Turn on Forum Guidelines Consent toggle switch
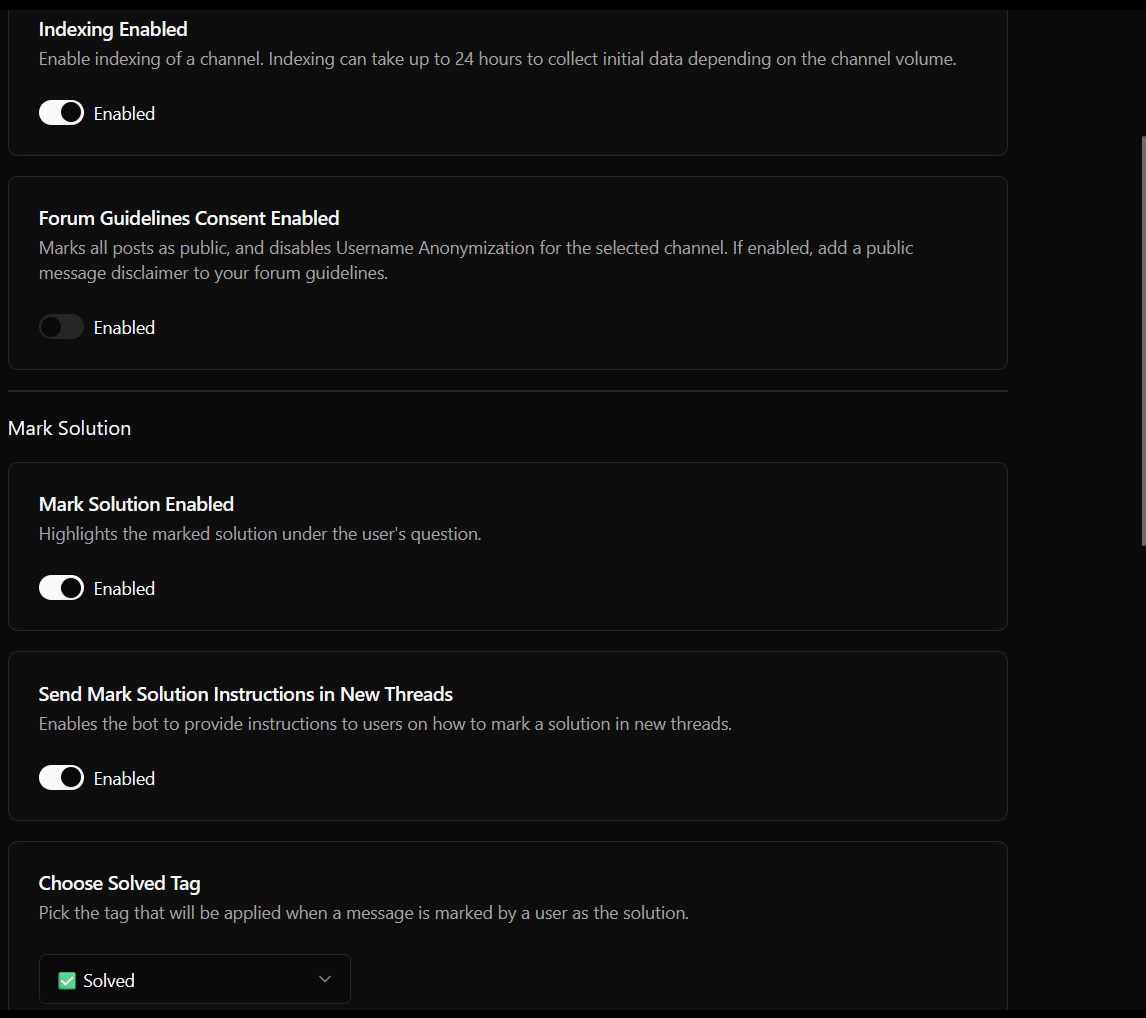The image size is (1146, 1018). [61, 327]
